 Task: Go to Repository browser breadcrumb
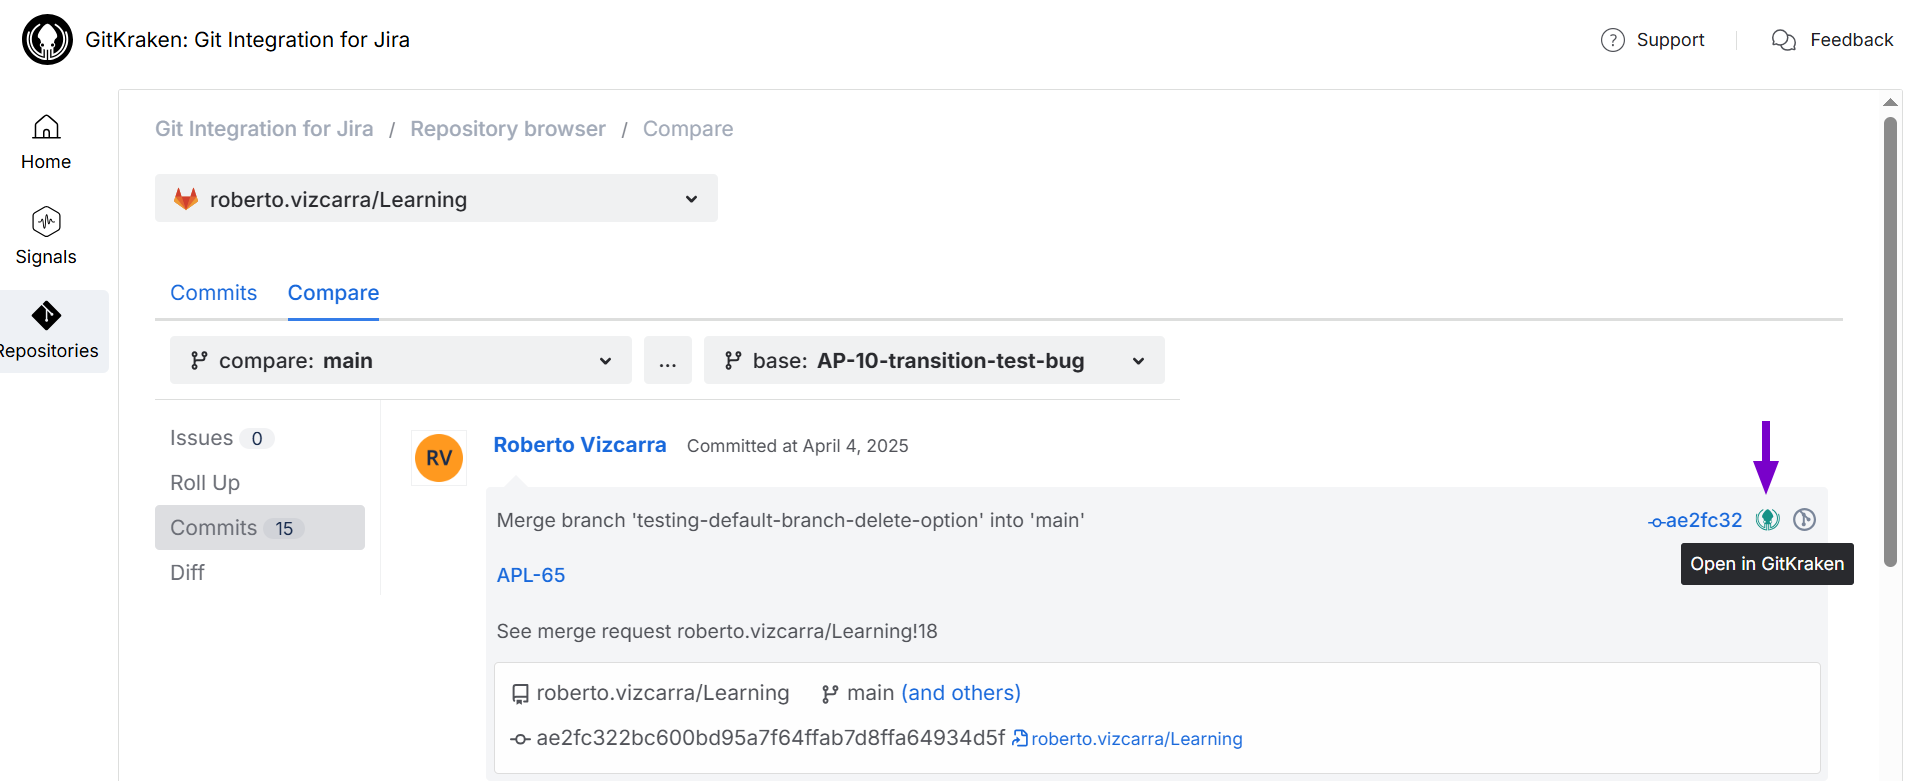click(508, 129)
